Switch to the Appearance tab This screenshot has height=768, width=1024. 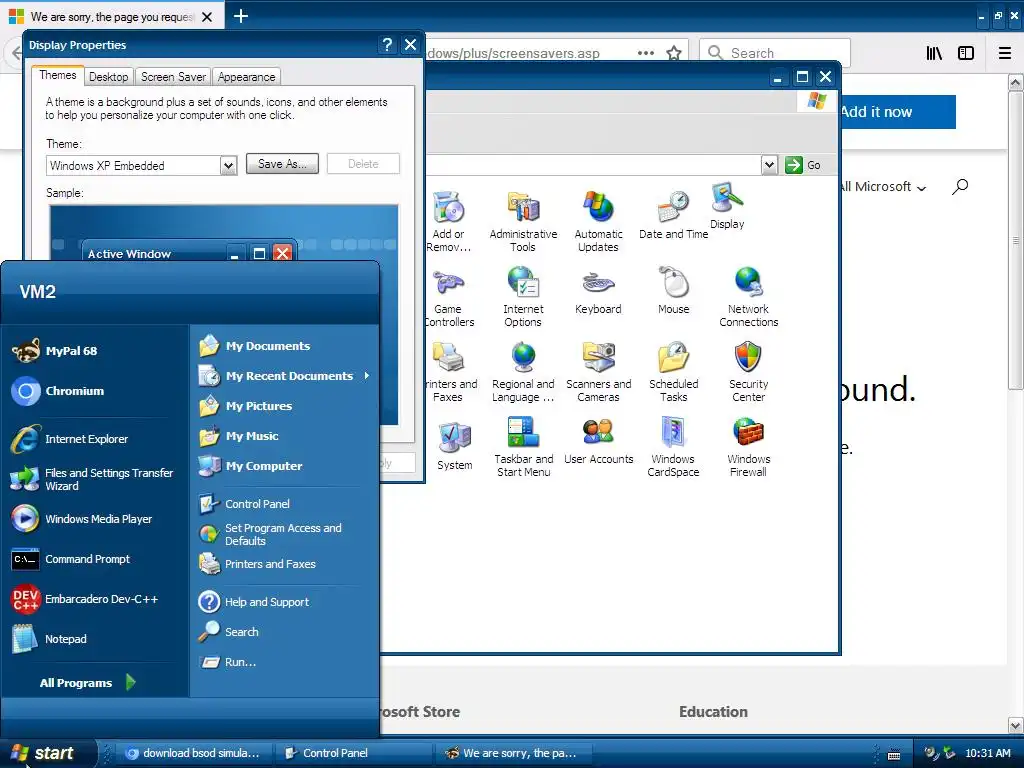246,77
